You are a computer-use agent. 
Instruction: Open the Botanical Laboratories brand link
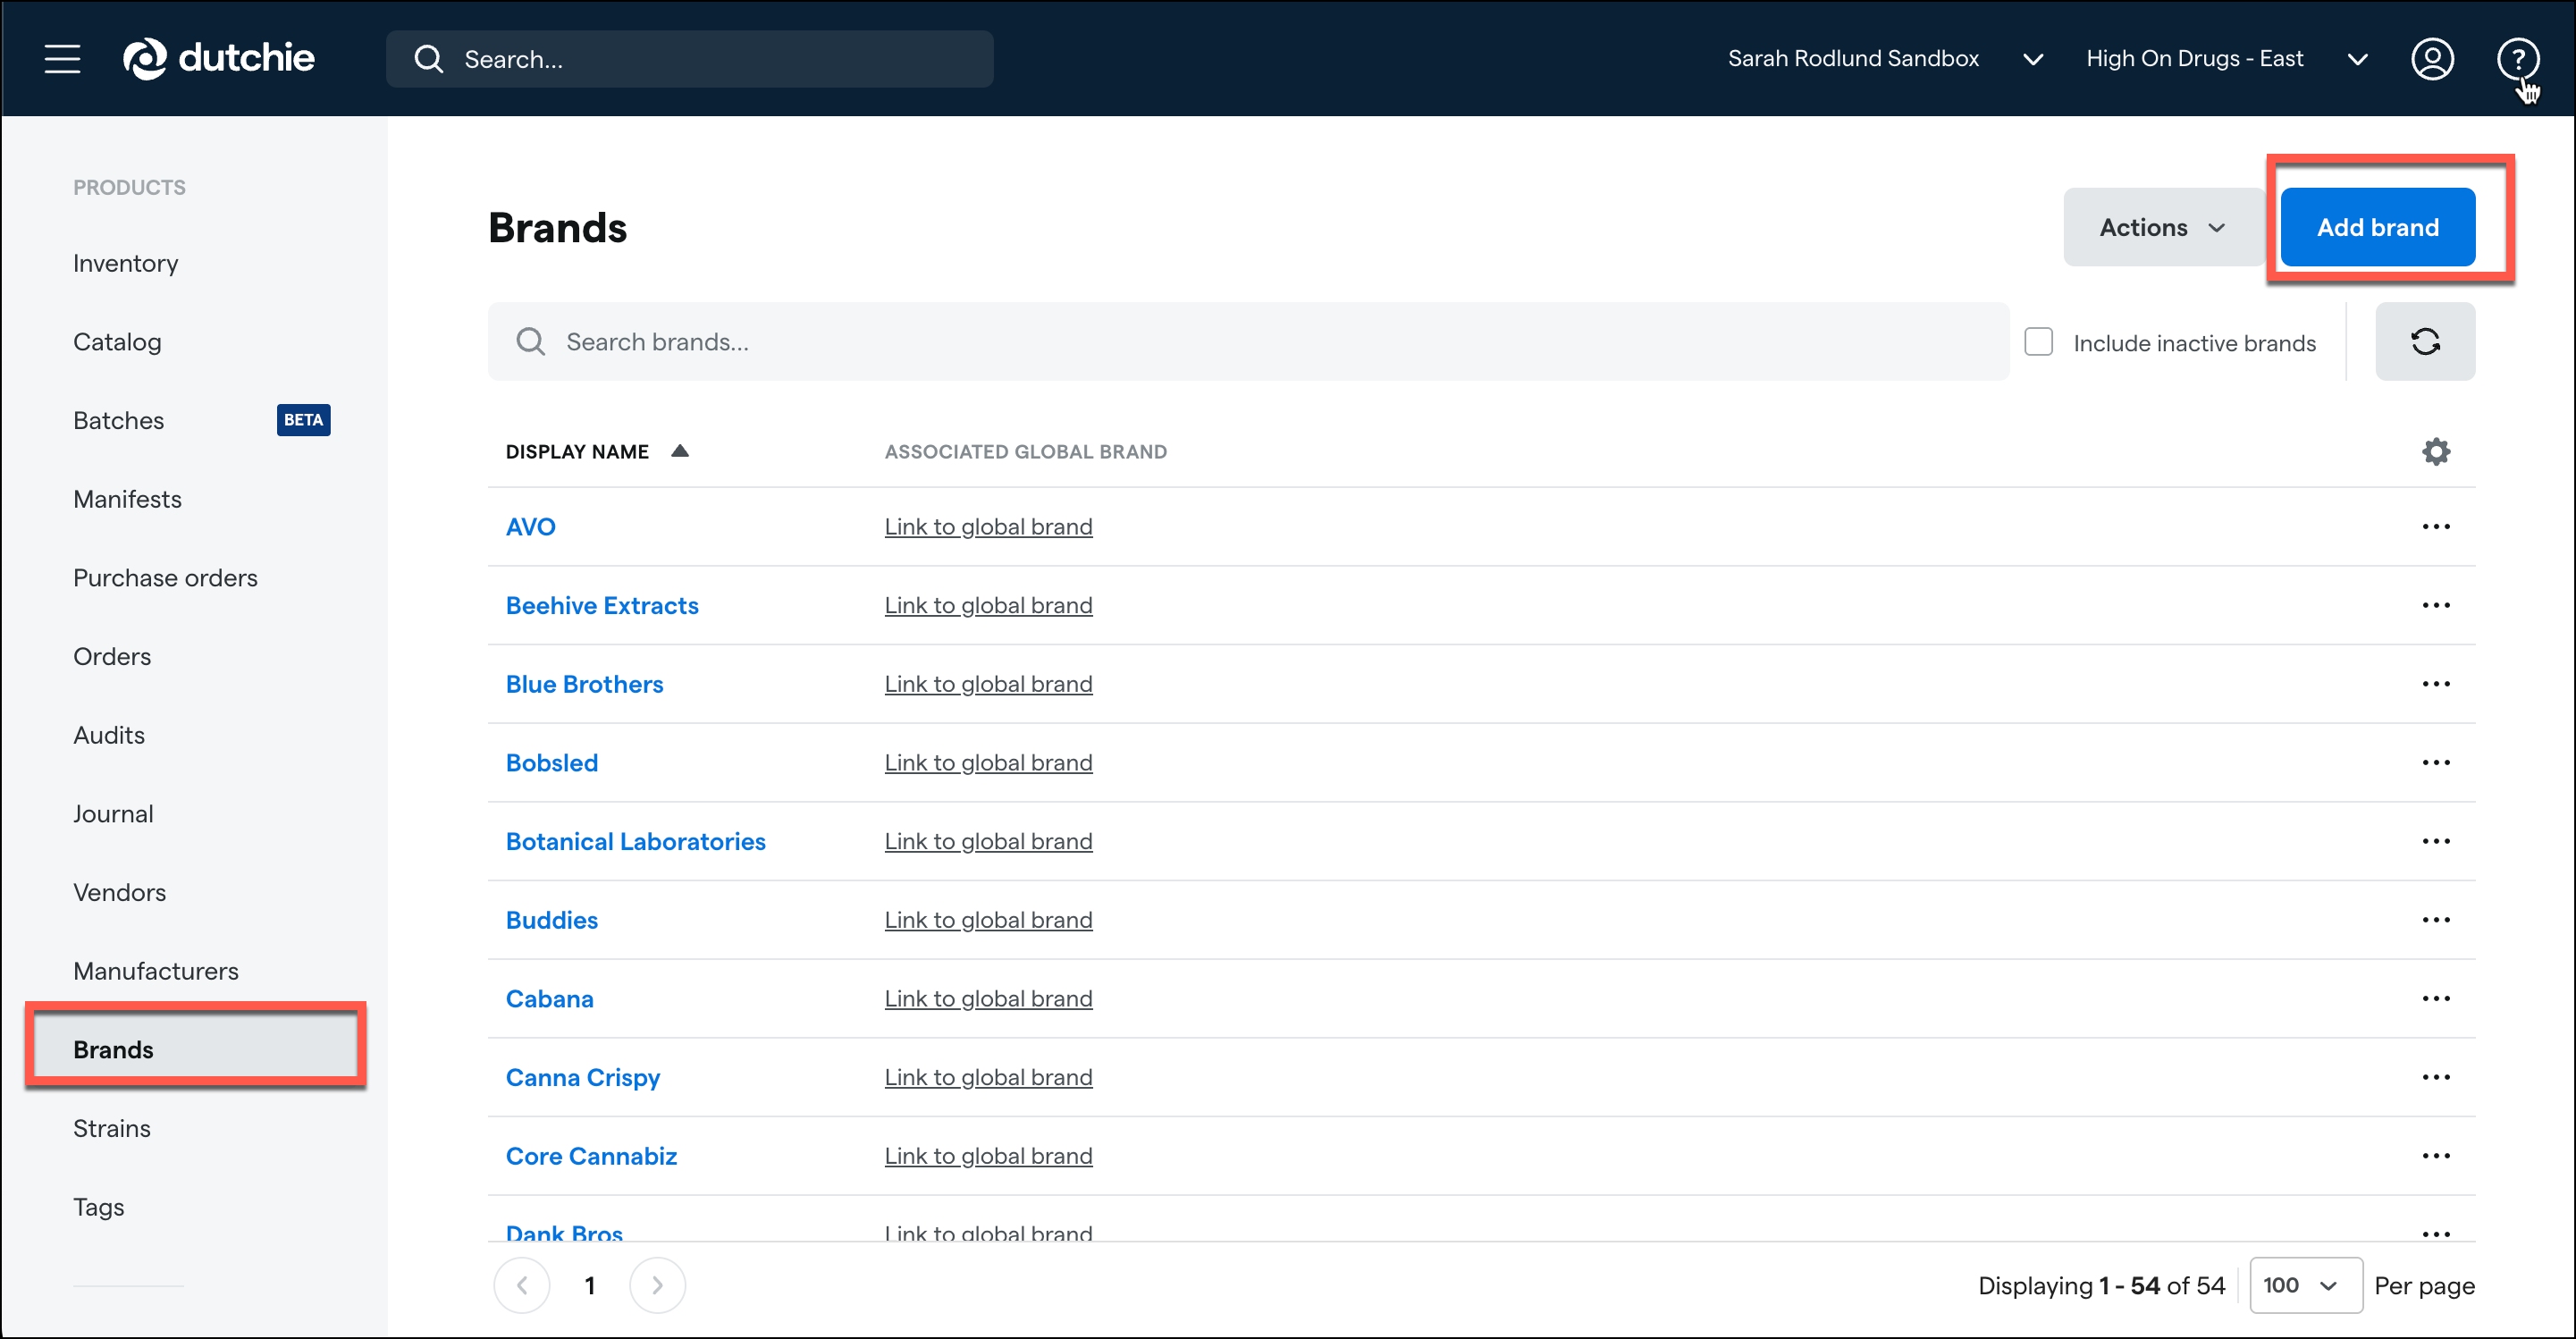tap(636, 842)
